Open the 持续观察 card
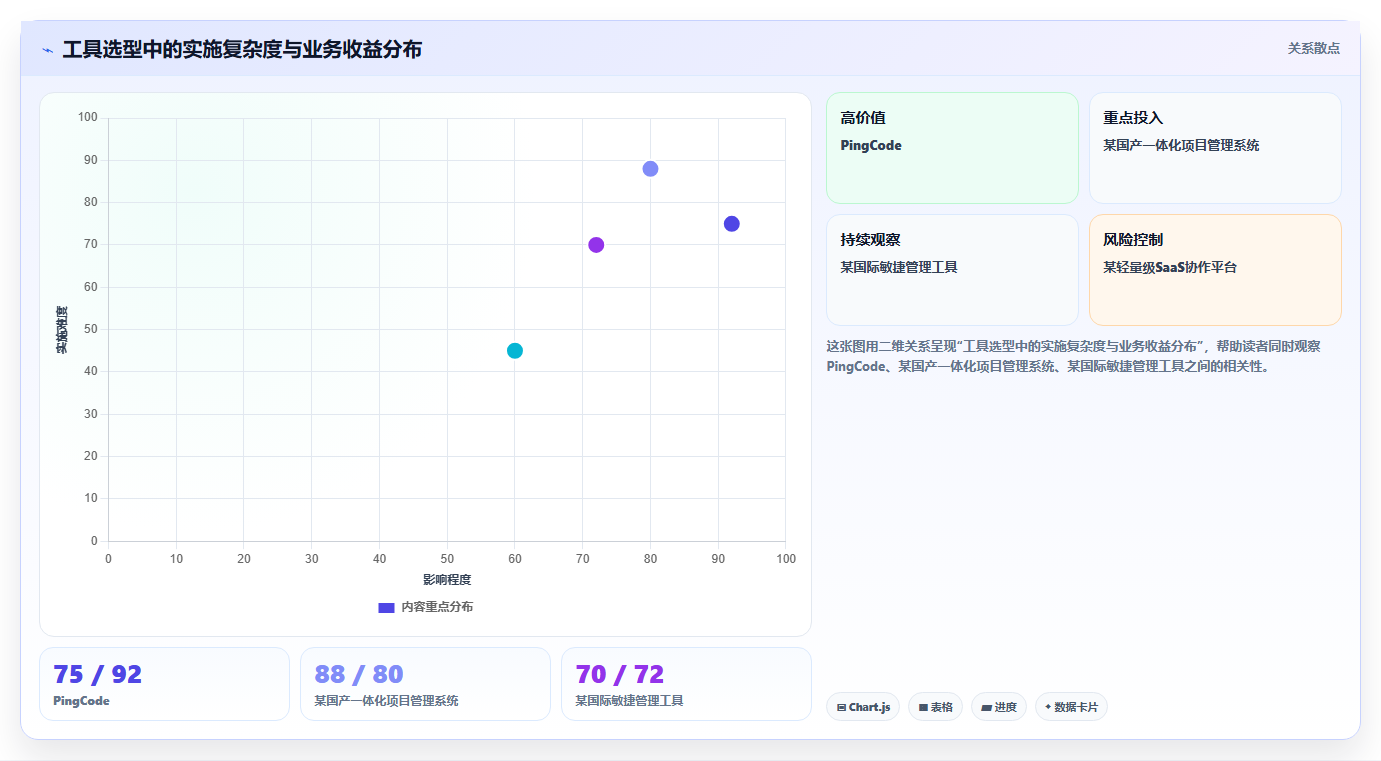Image resolution: width=1381 pixels, height=761 pixels. point(952,270)
